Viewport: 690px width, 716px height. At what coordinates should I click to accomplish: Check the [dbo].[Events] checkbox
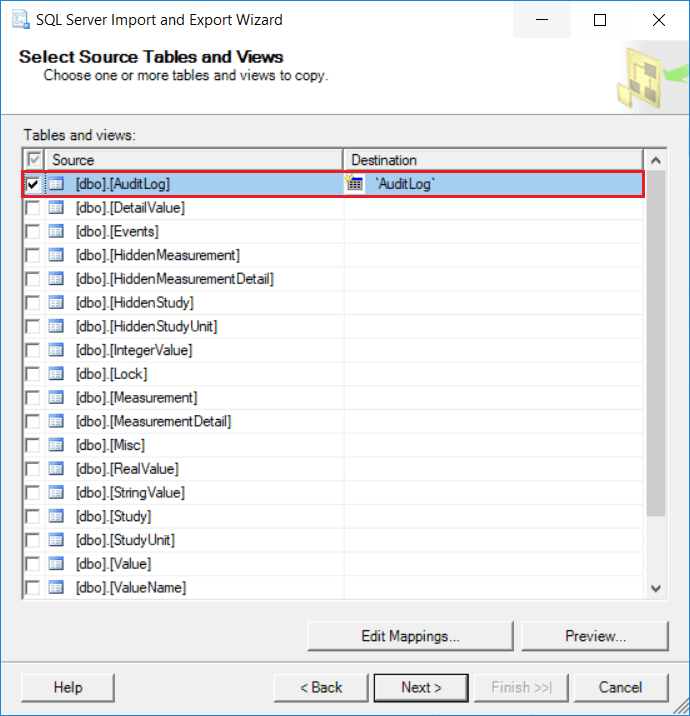pyautogui.click(x=33, y=232)
